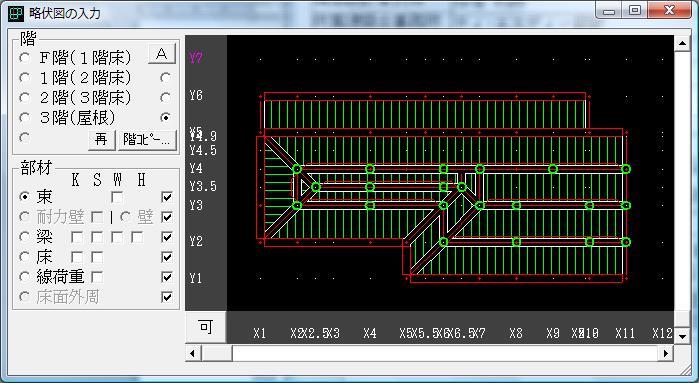
Task: Select the 線荷重 line load option
Action: click(25, 277)
